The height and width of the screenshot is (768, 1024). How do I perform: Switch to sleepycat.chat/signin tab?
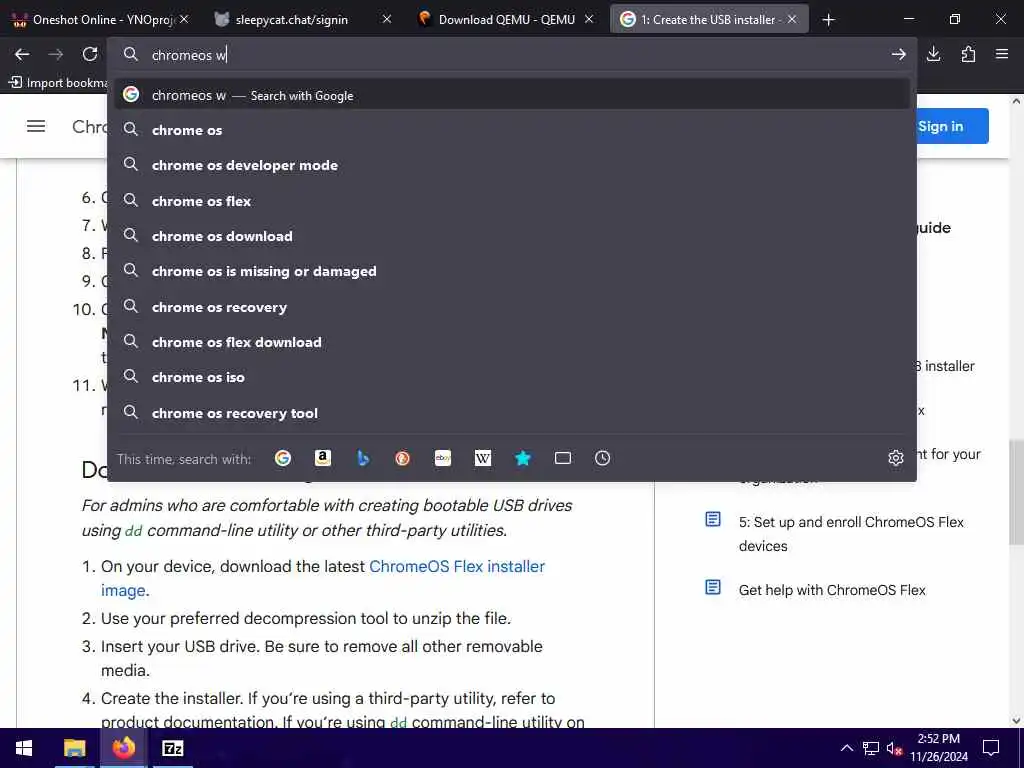pyautogui.click(x=304, y=20)
